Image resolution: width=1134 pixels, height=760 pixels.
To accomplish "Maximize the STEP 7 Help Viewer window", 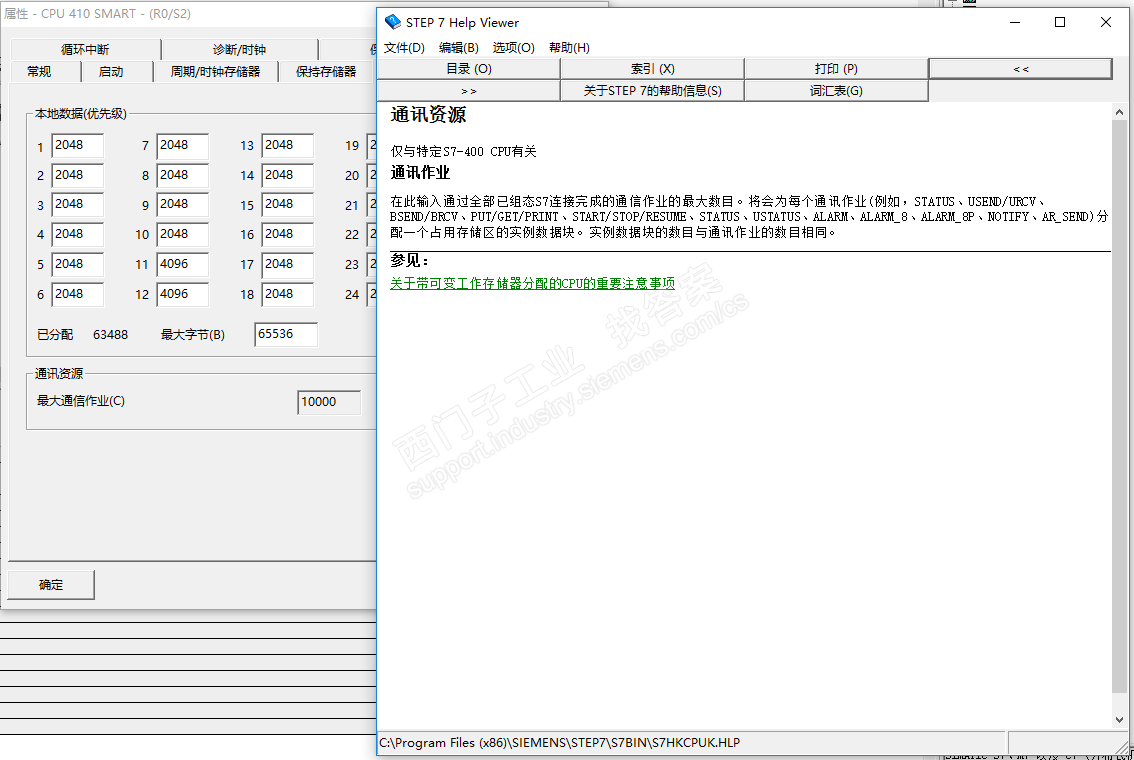I will tap(1060, 22).
